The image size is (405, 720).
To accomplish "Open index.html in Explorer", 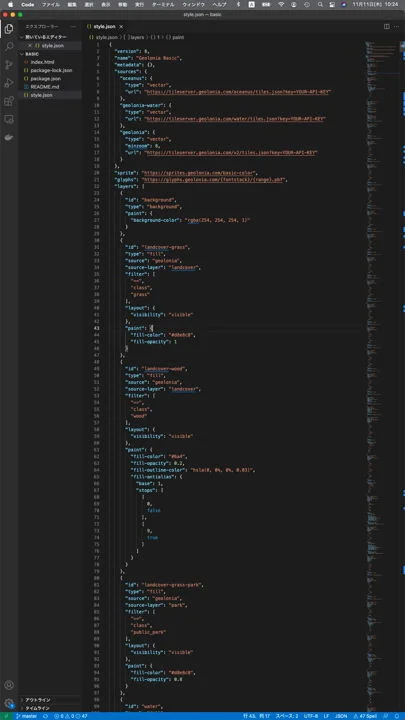I will point(50,62).
